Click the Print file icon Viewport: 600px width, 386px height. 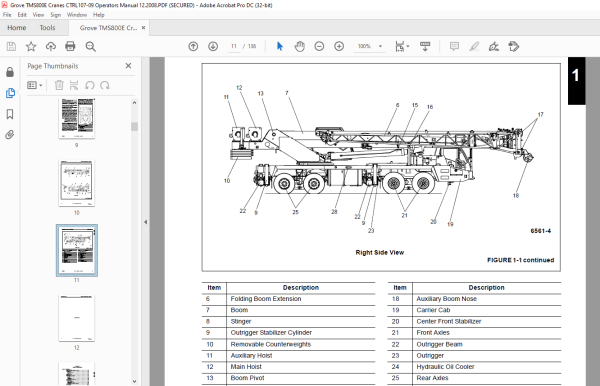70,46
